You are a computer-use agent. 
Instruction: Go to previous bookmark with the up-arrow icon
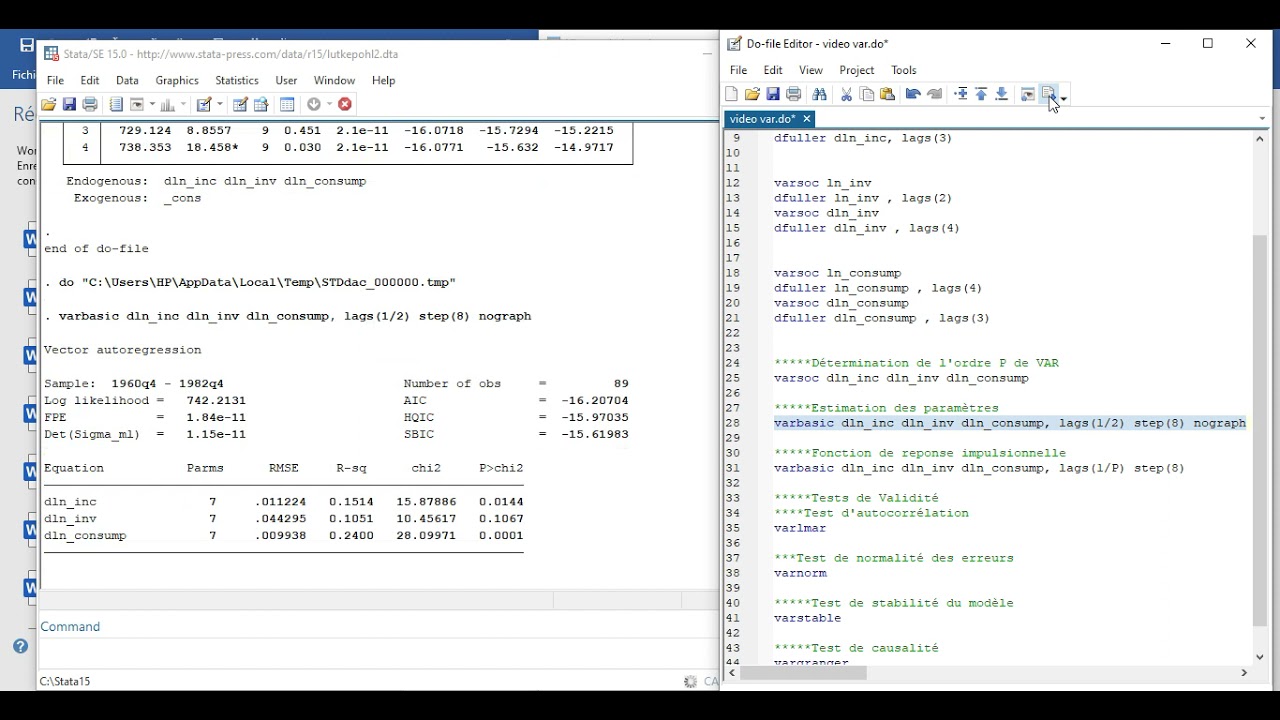pyautogui.click(x=981, y=94)
